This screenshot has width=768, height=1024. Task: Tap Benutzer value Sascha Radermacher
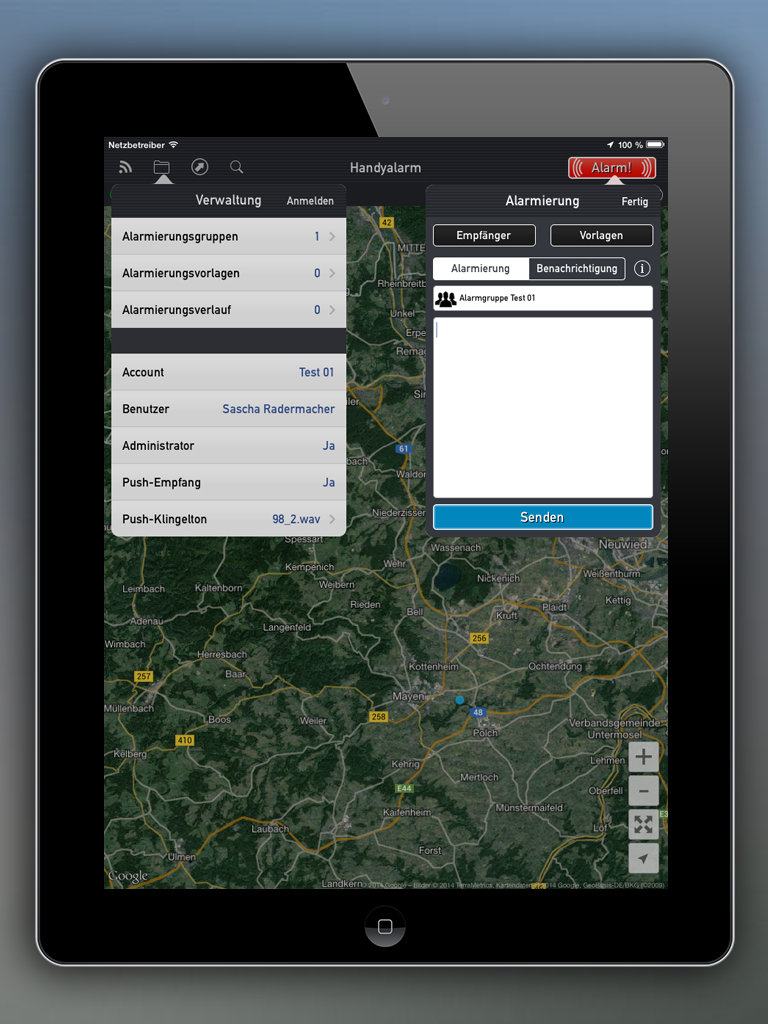(x=278, y=409)
